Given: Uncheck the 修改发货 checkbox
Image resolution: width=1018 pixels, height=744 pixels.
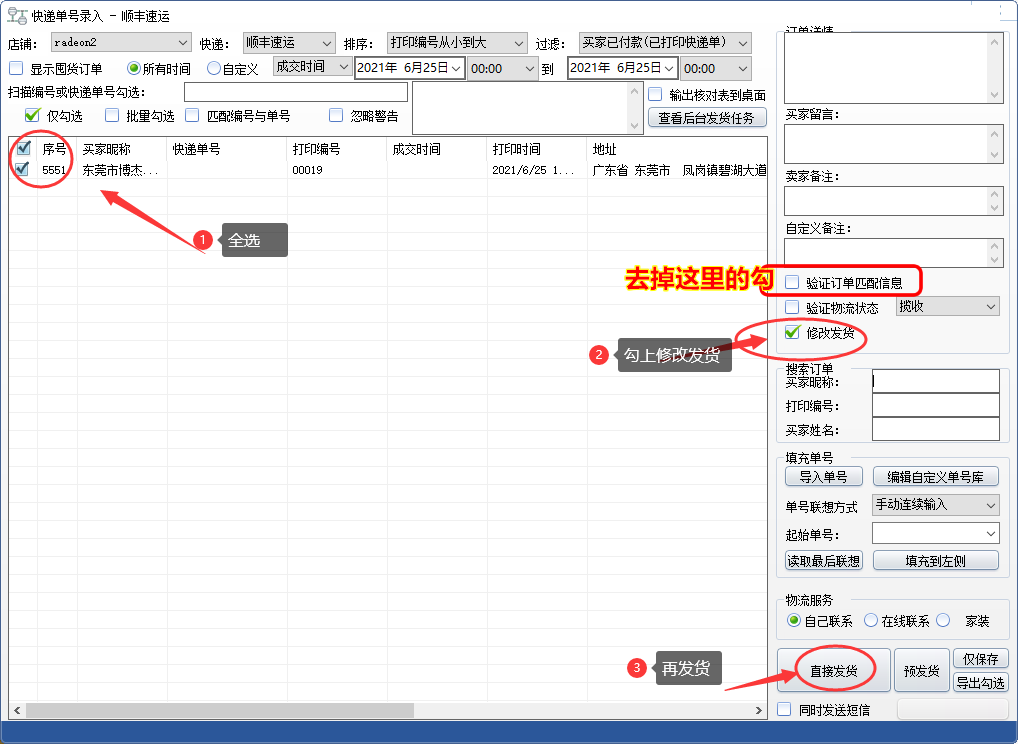Looking at the screenshot, I should point(793,333).
